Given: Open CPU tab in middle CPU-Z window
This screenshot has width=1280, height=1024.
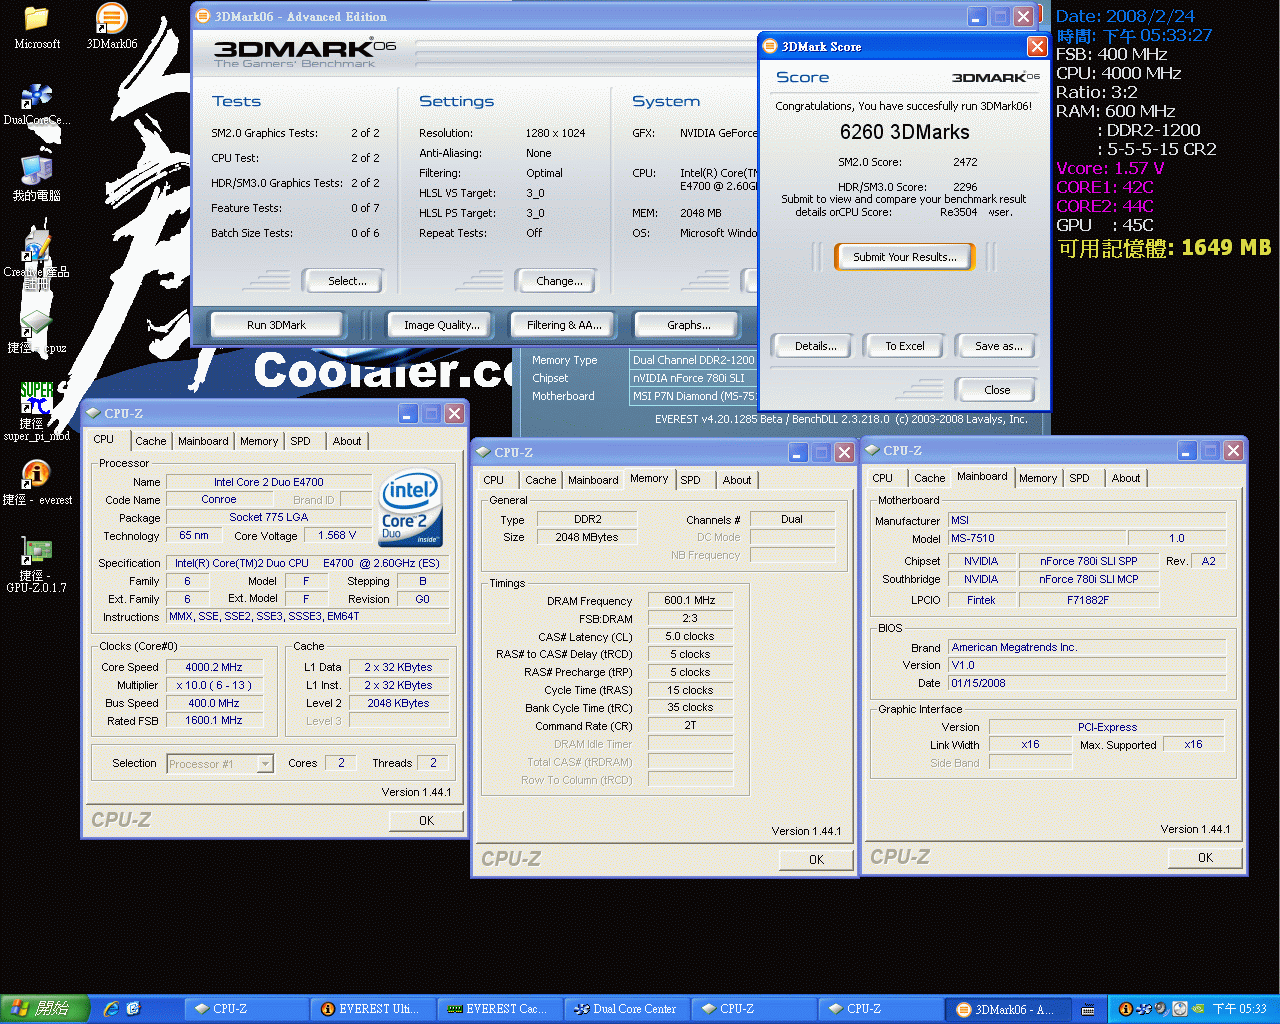Looking at the screenshot, I should [x=494, y=480].
